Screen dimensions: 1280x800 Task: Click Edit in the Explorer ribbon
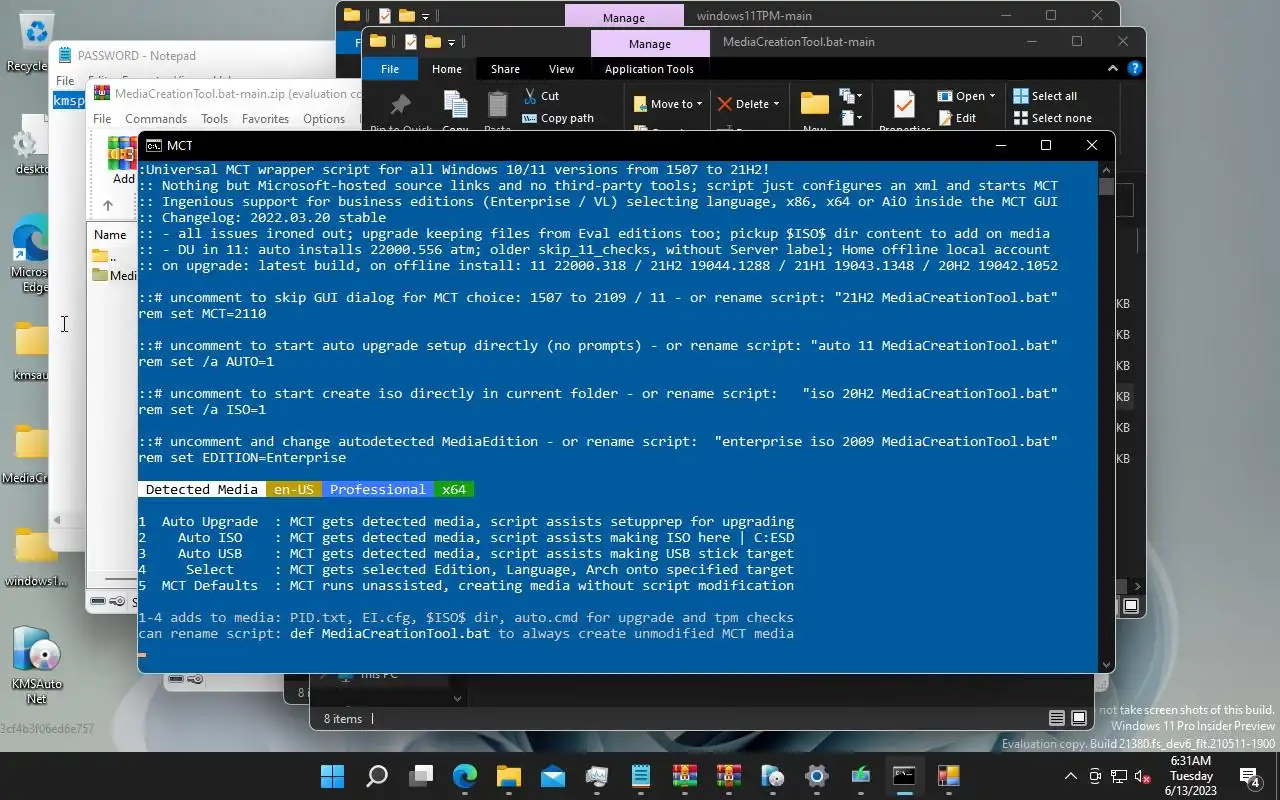[x=956, y=118]
